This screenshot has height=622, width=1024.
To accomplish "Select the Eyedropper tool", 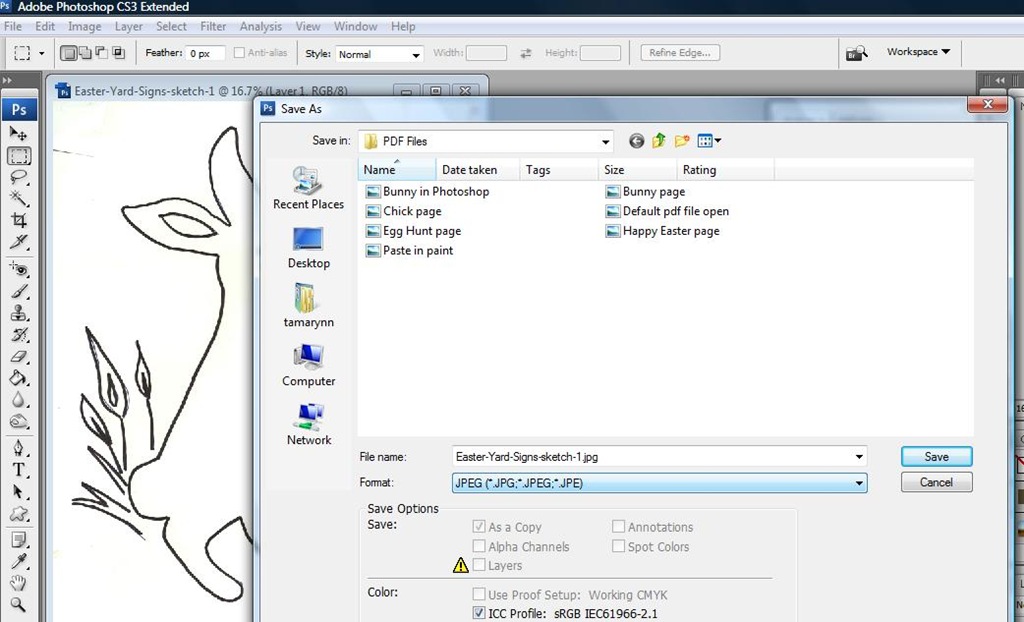I will (x=18, y=561).
